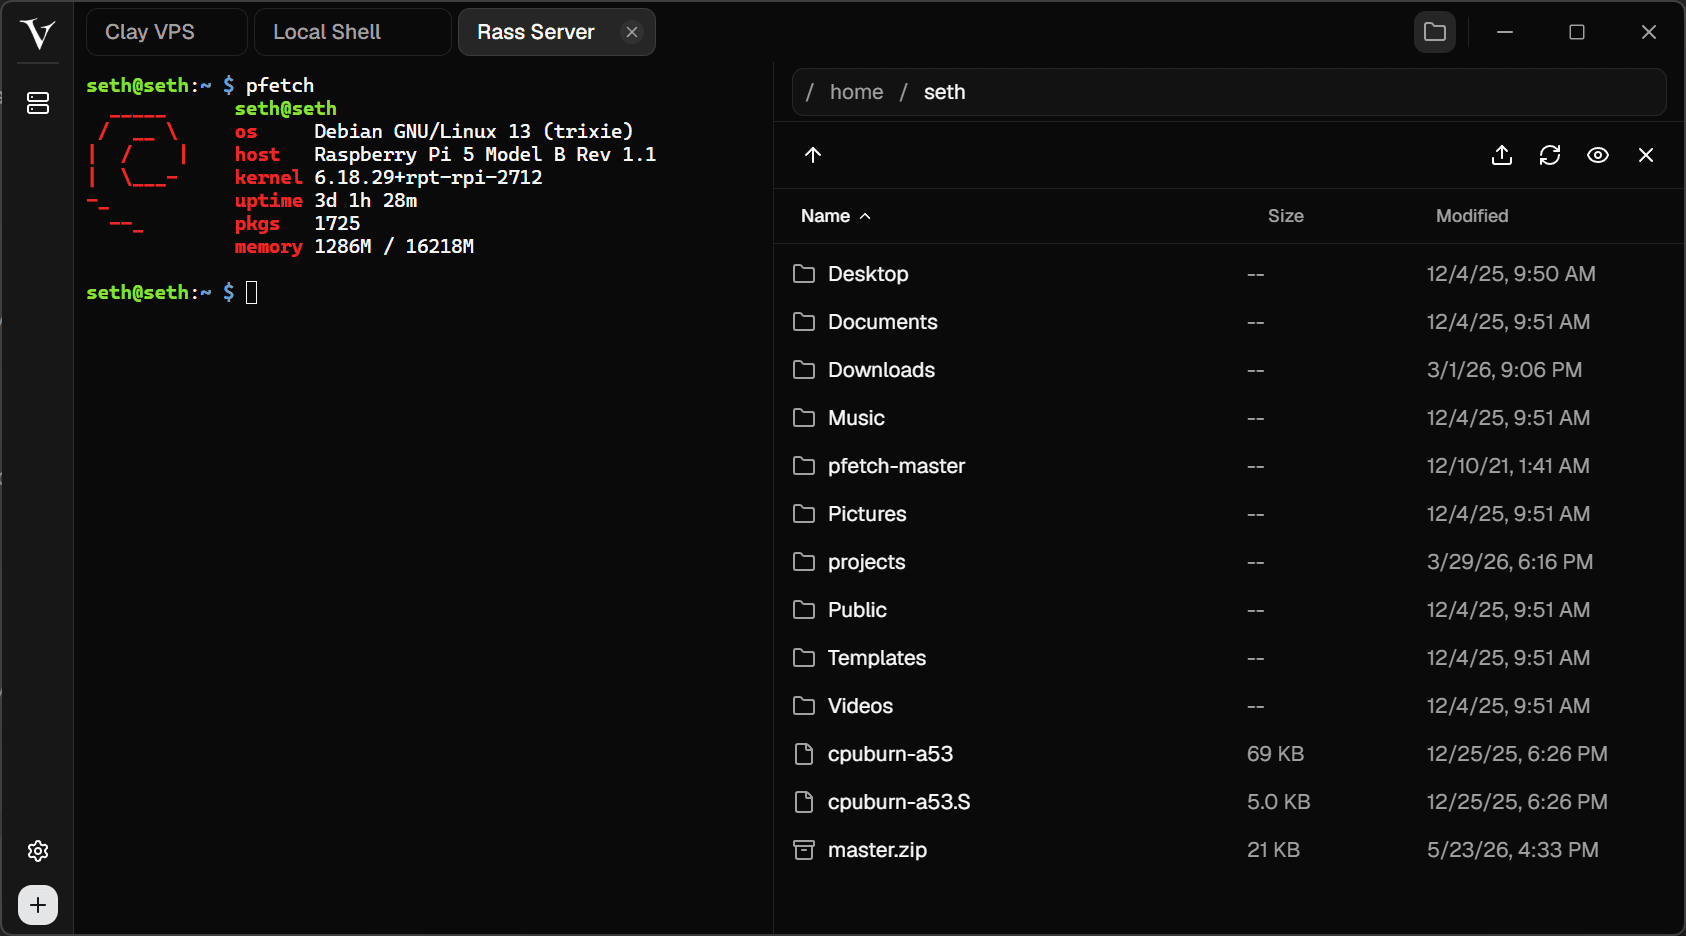This screenshot has width=1686, height=936.
Task: Navigate to root slash in path
Action: pyautogui.click(x=810, y=92)
